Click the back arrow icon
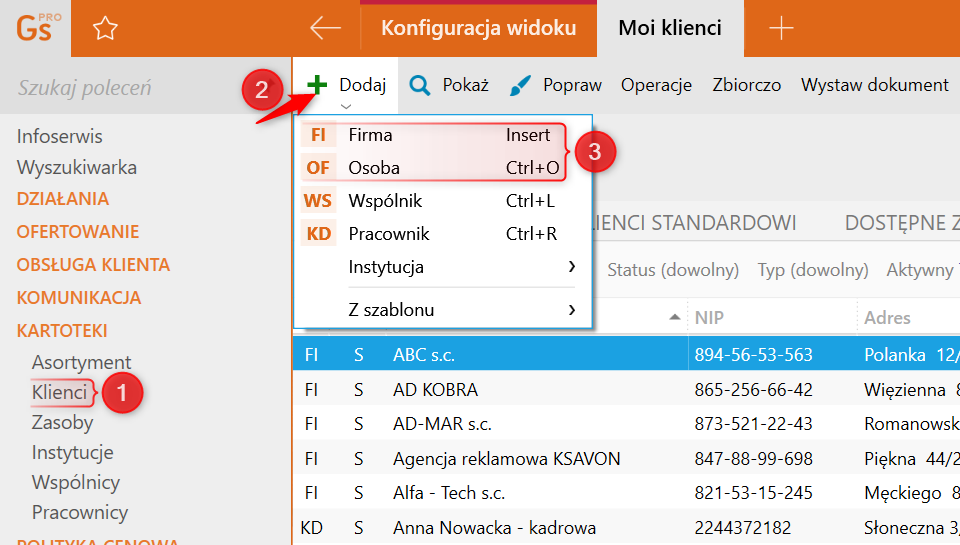Screen dimensions: 960x545 pos(325,28)
